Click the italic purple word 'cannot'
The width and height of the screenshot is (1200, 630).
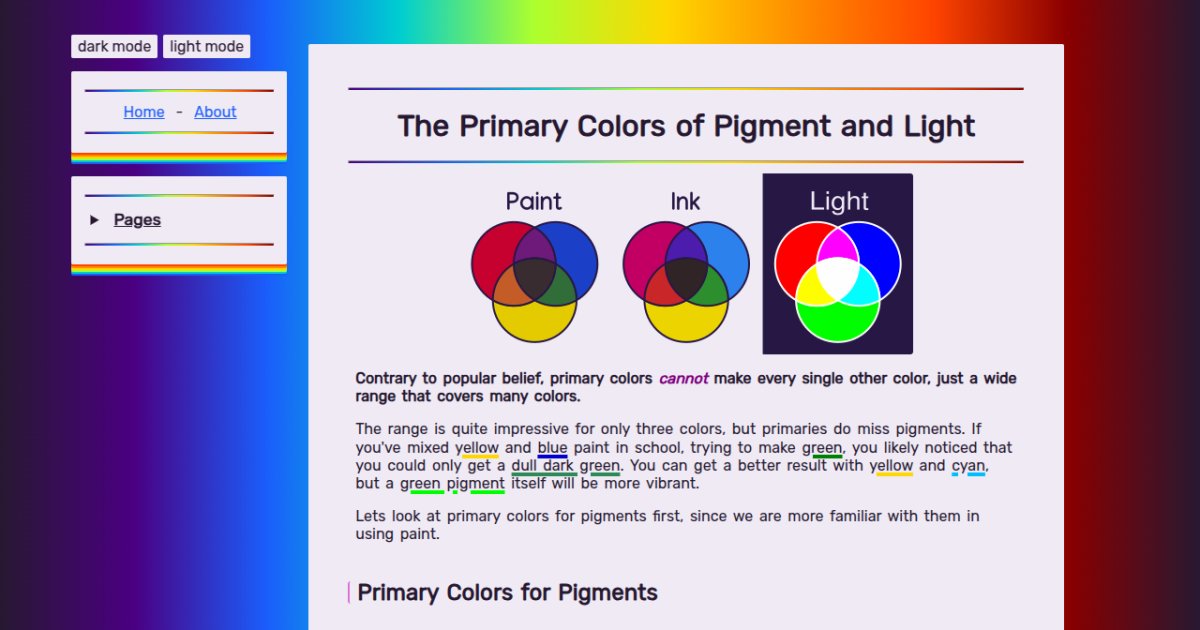[683, 379]
